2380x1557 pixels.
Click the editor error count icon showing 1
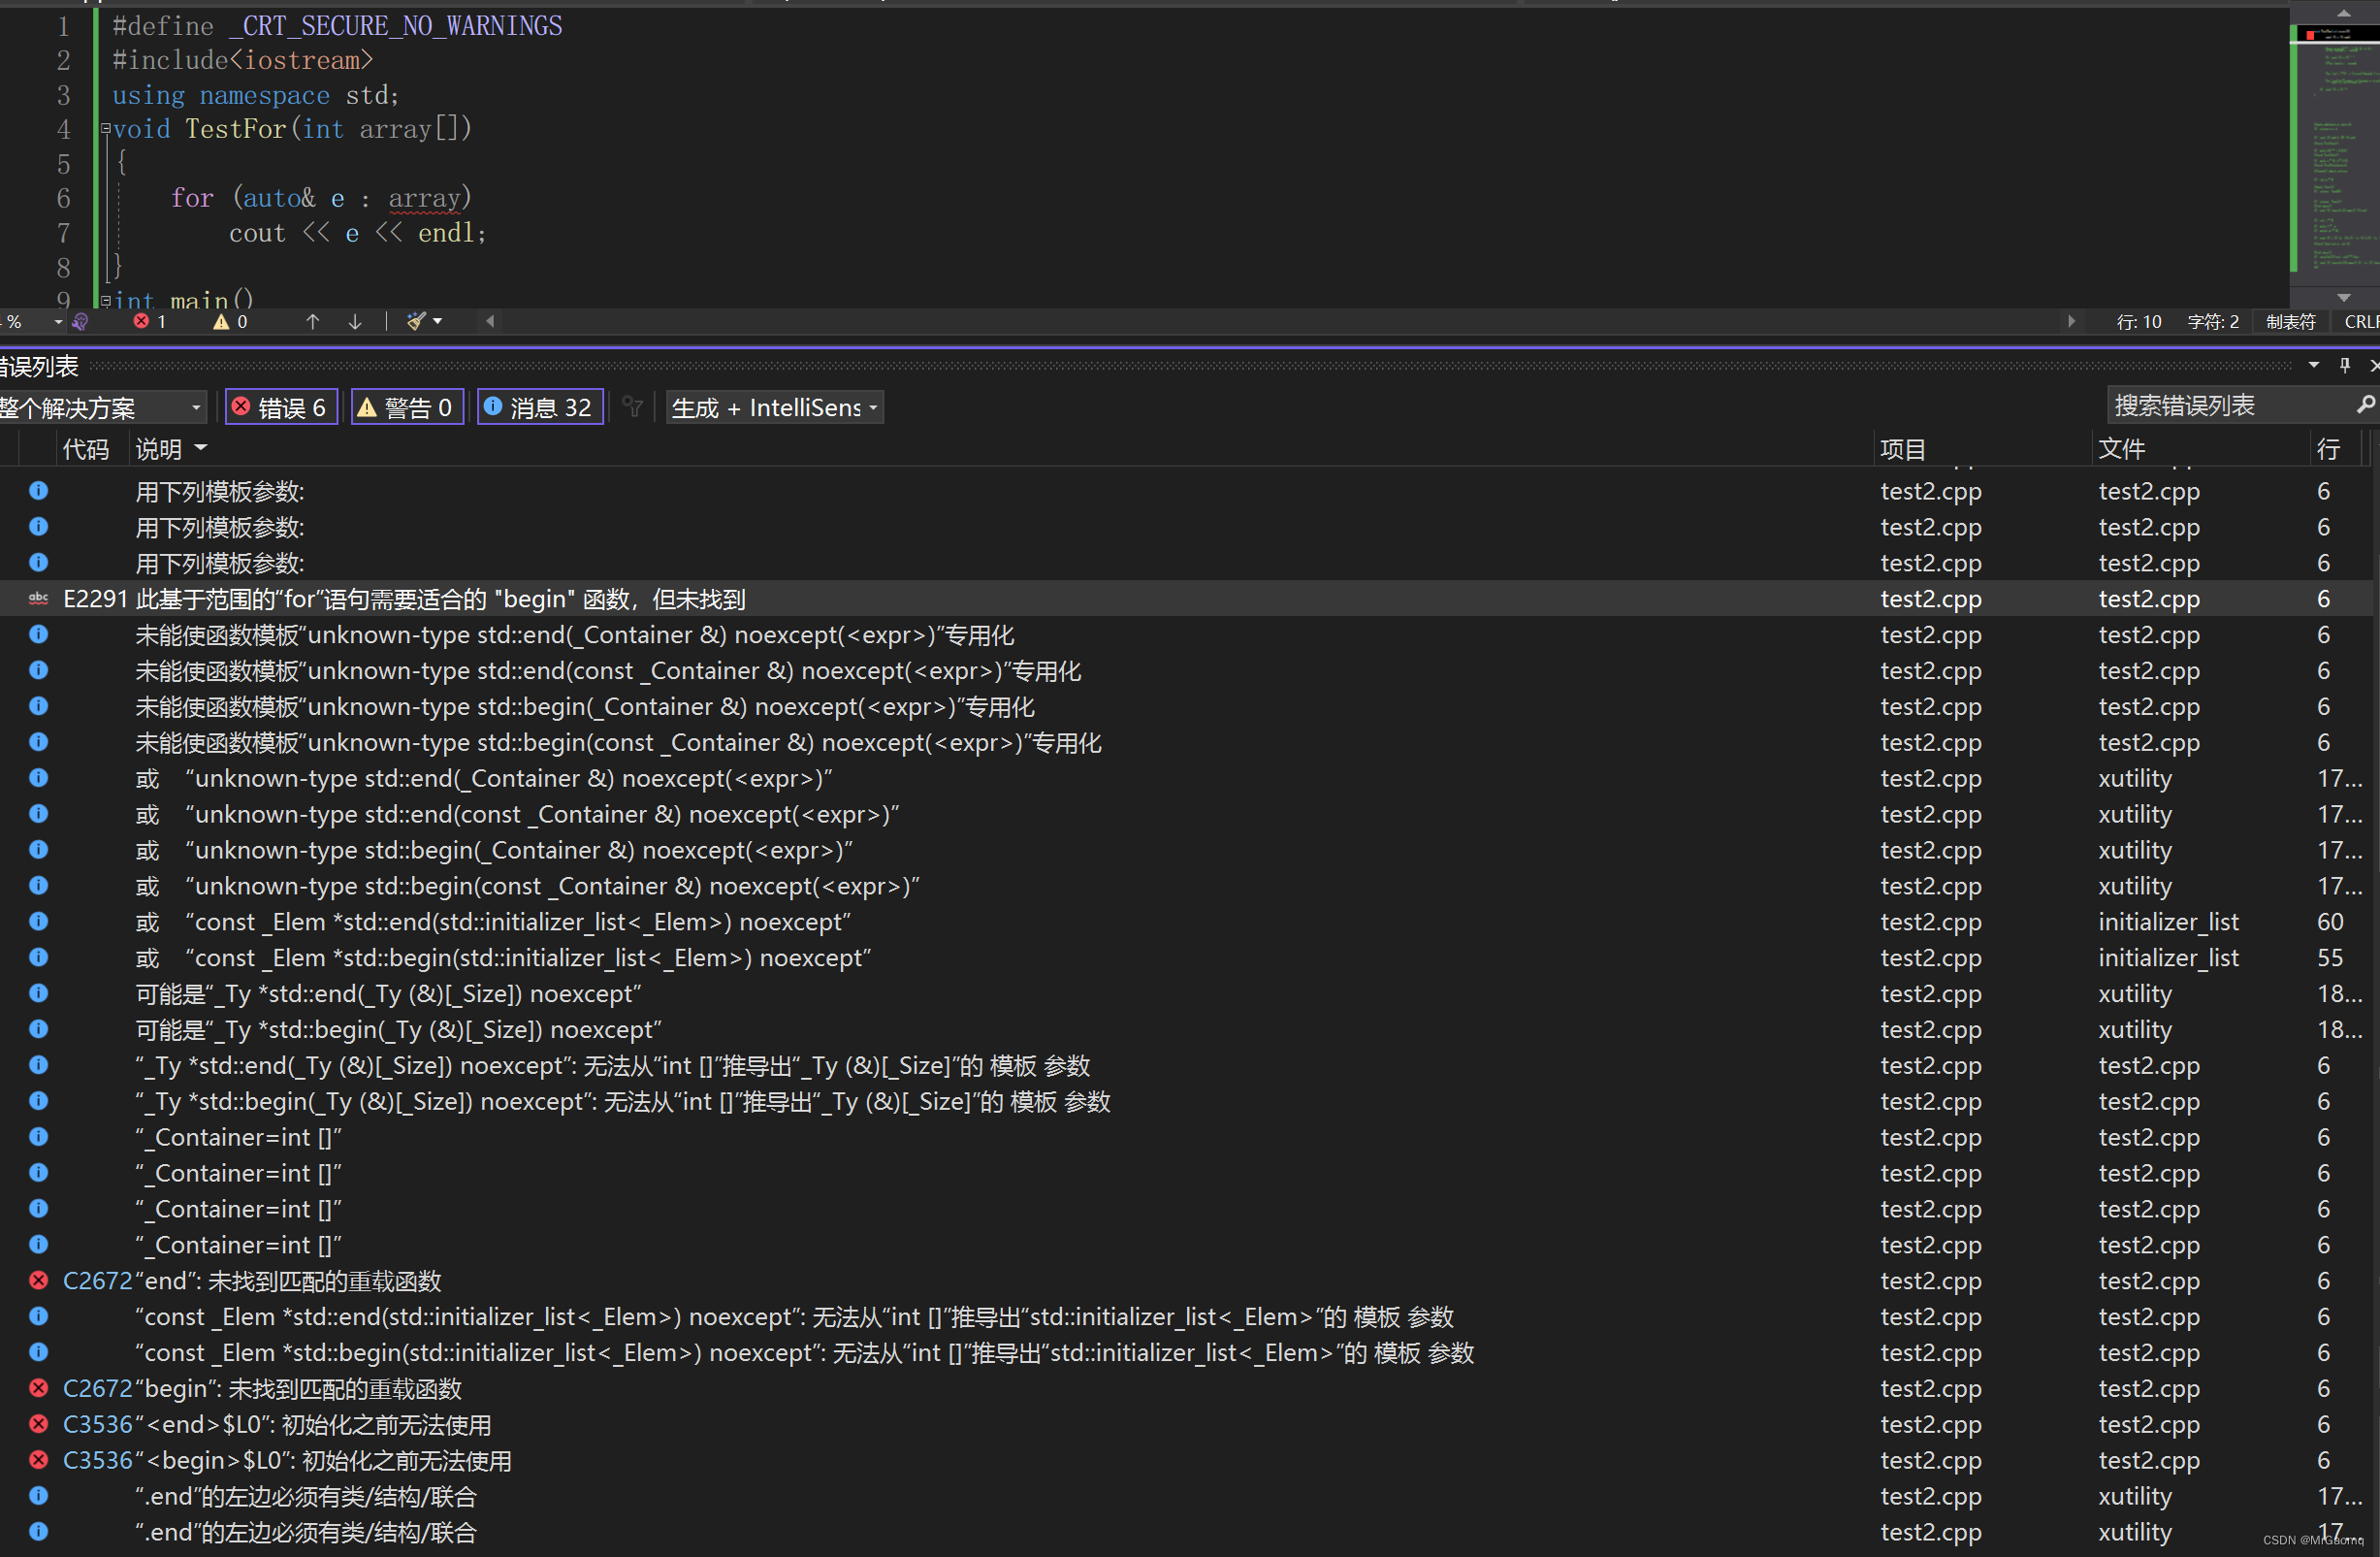[141, 321]
